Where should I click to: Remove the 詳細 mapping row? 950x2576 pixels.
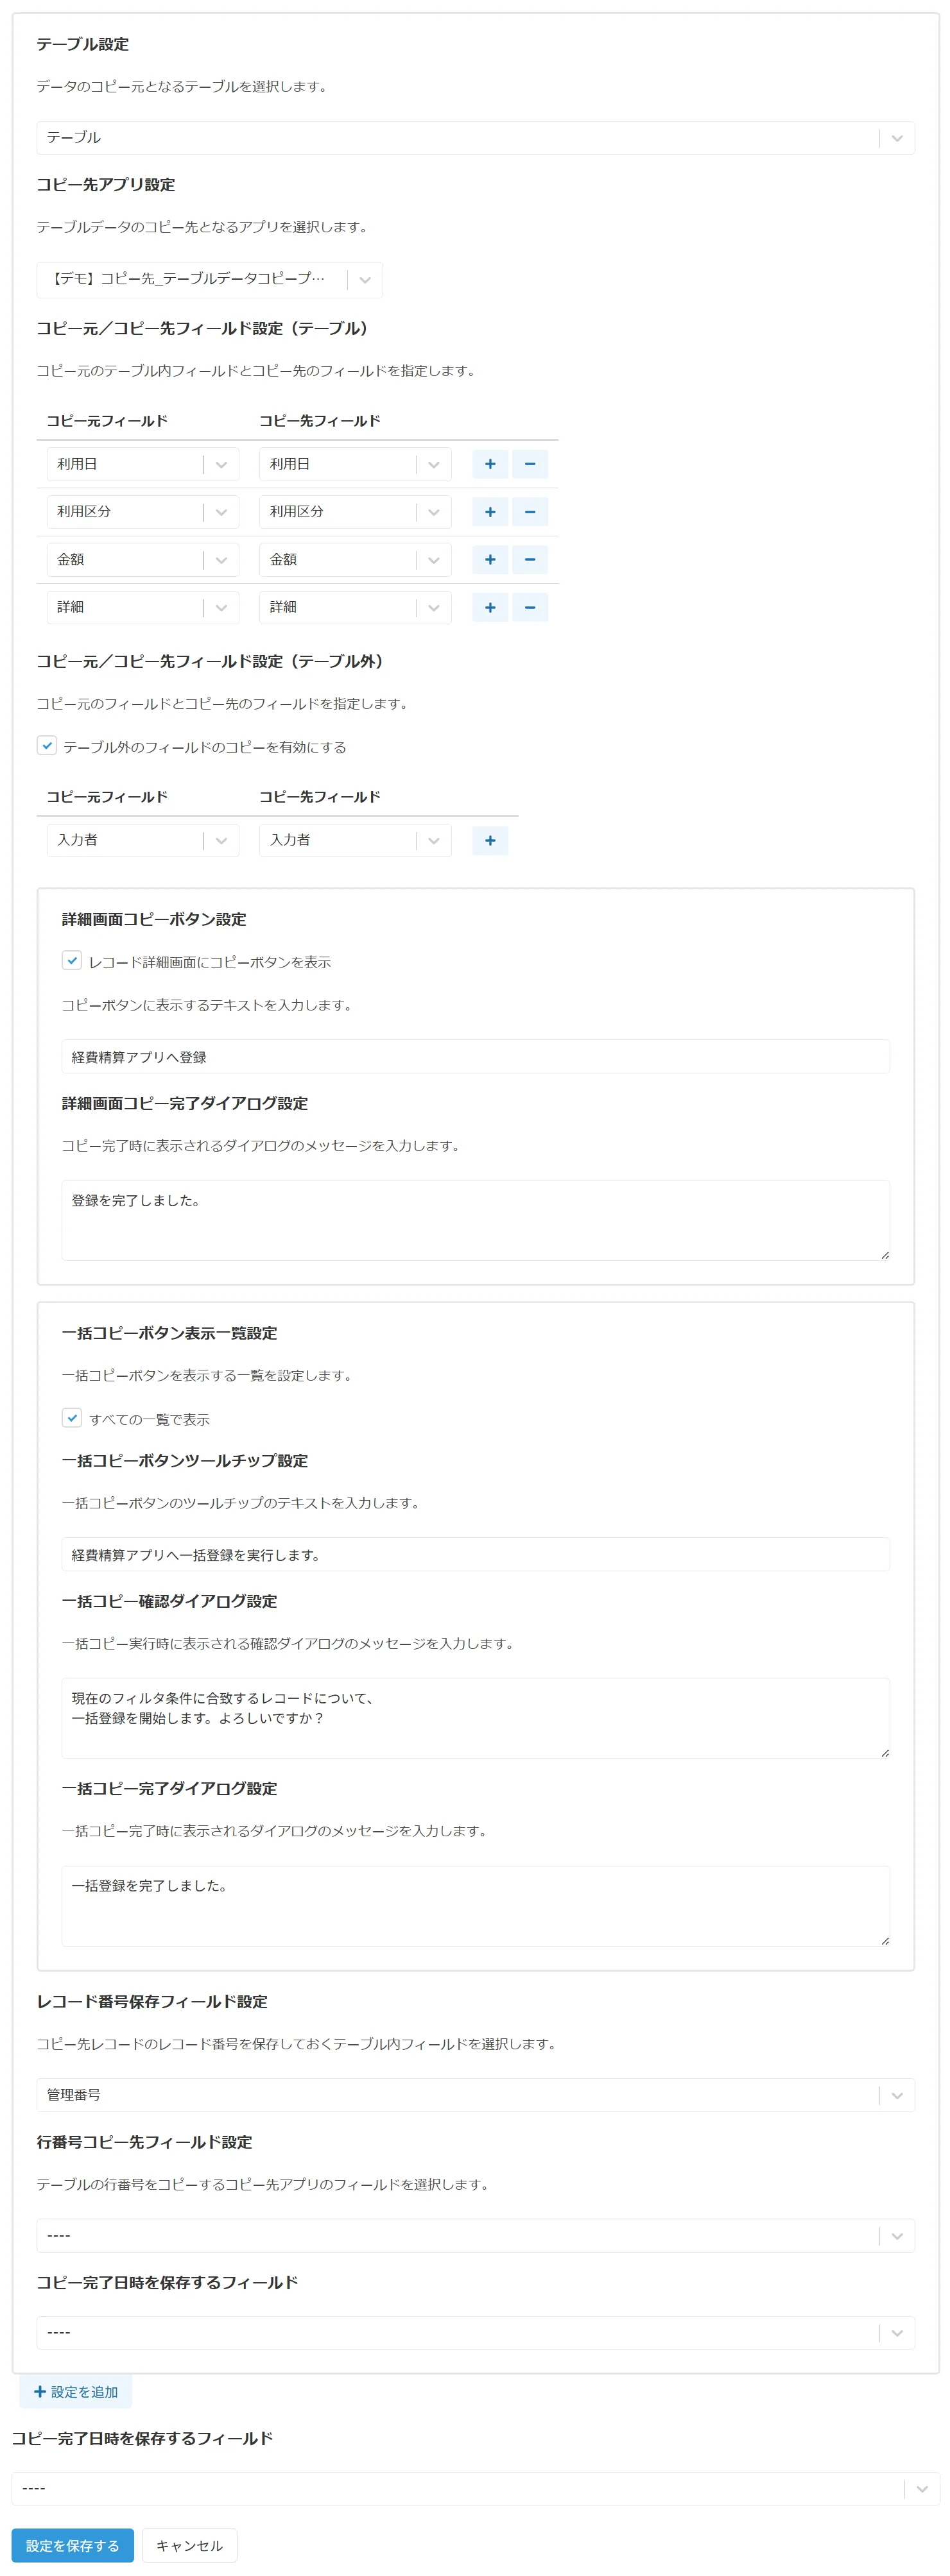pyautogui.click(x=530, y=607)
